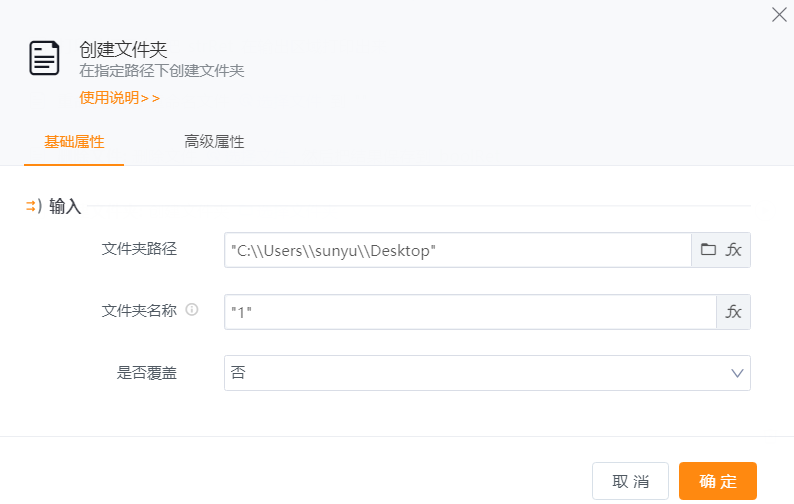This screenshot has width=794, height=504.
Task: Click the folder browse icon in path field
Action: pos(708,250)
